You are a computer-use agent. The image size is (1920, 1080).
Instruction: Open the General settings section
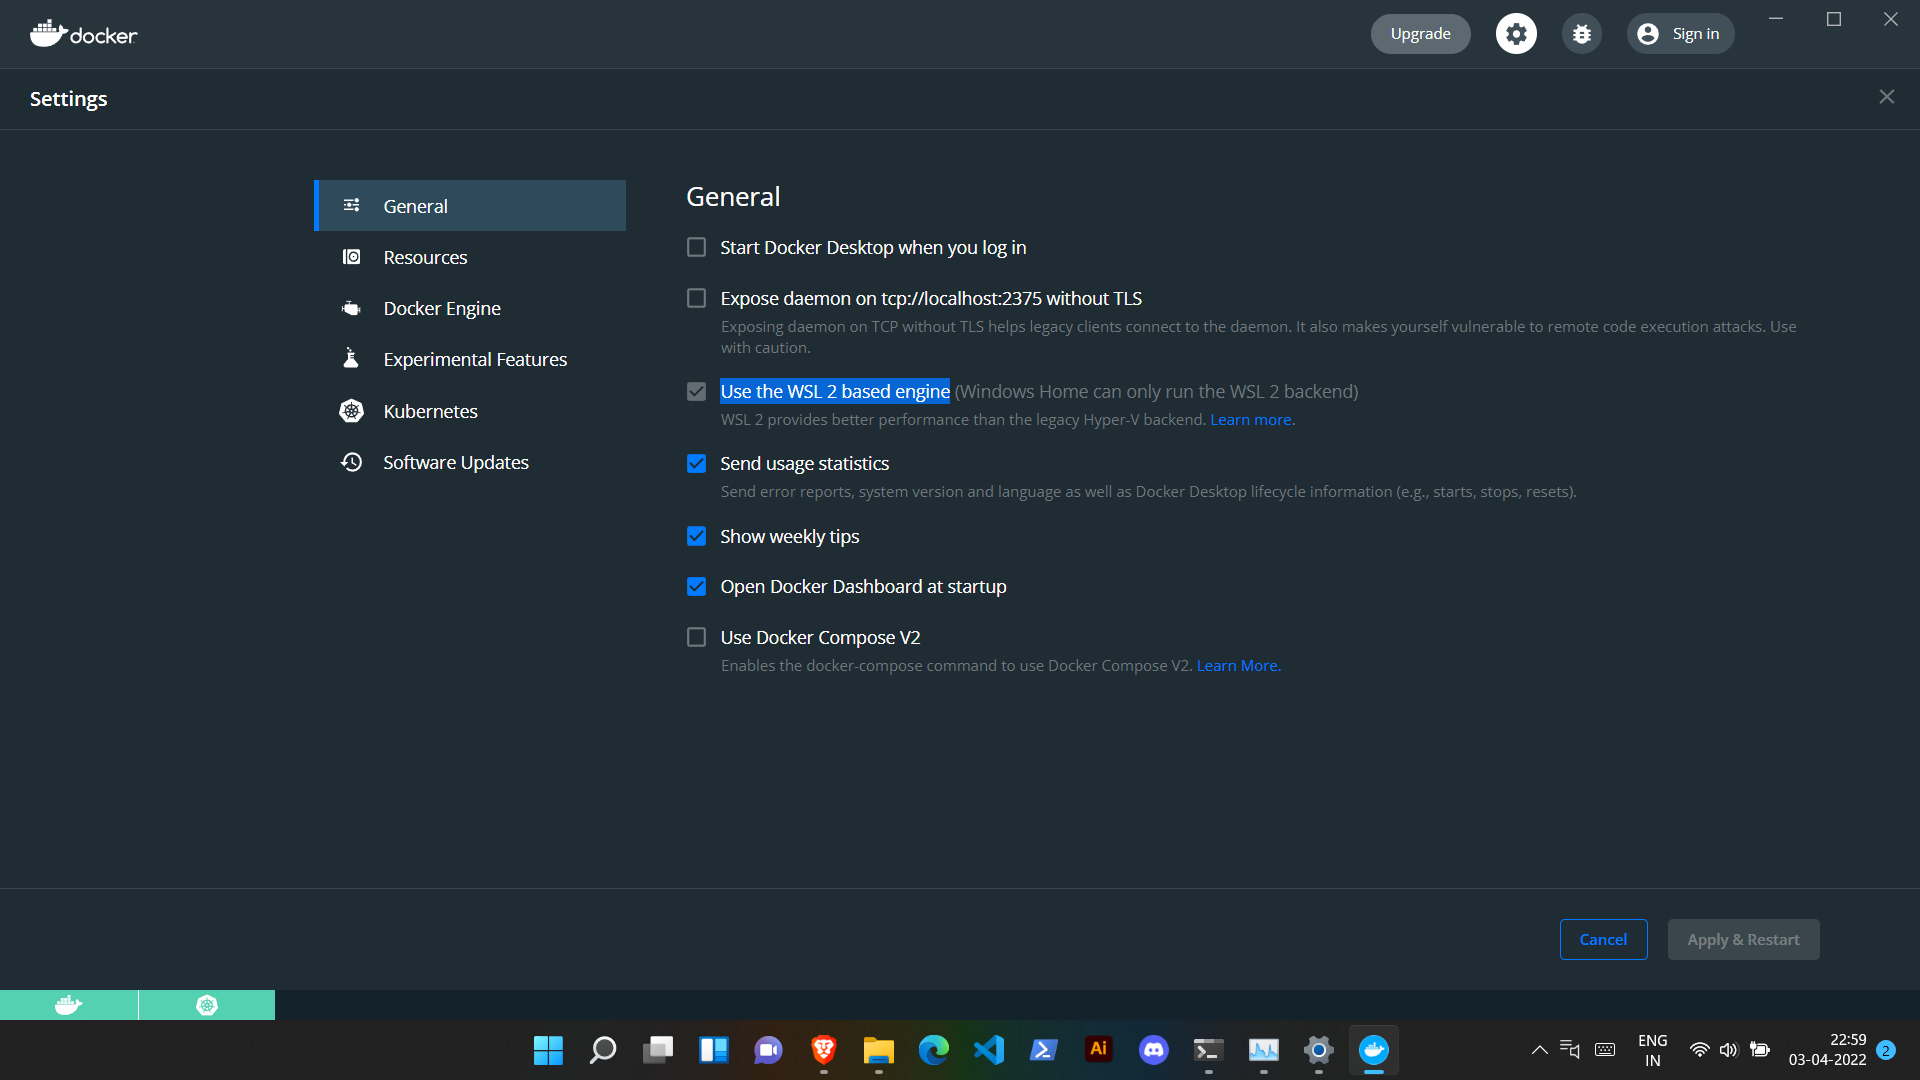point(470,206)
